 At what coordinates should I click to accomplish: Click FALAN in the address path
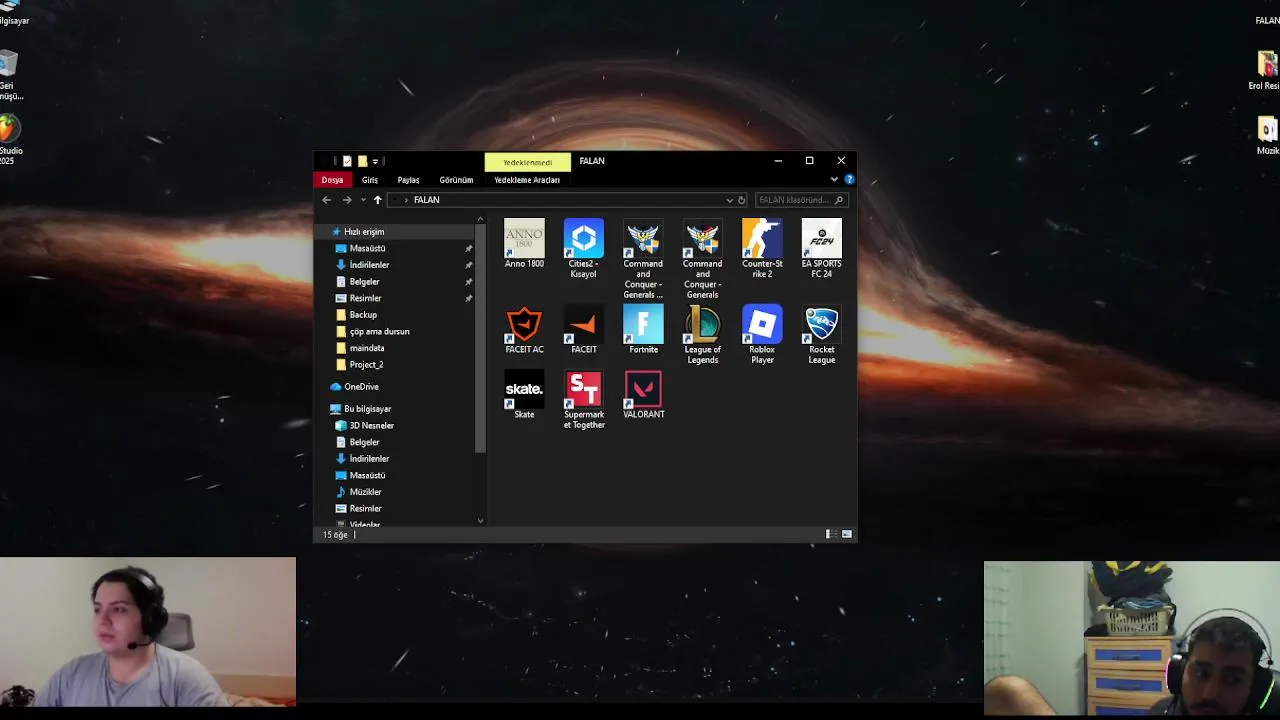(427, 200)
